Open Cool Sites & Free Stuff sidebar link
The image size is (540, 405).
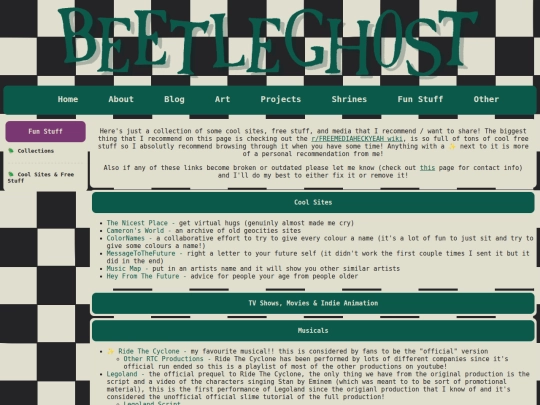coord(41,177)
